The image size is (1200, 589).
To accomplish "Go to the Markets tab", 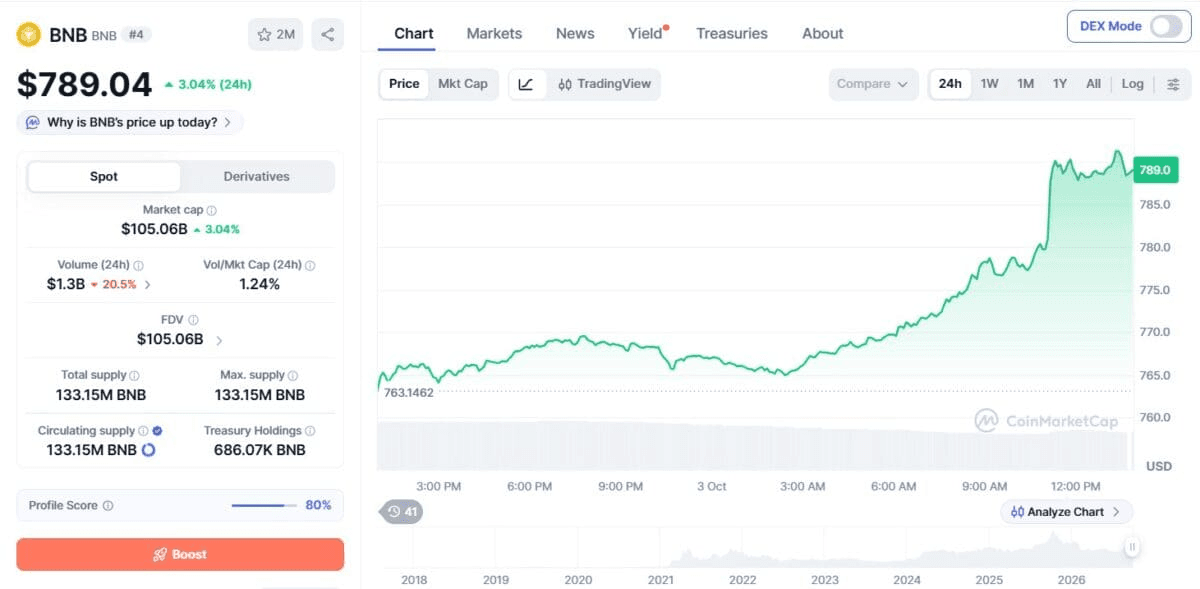I will click(x=494, y=33).
